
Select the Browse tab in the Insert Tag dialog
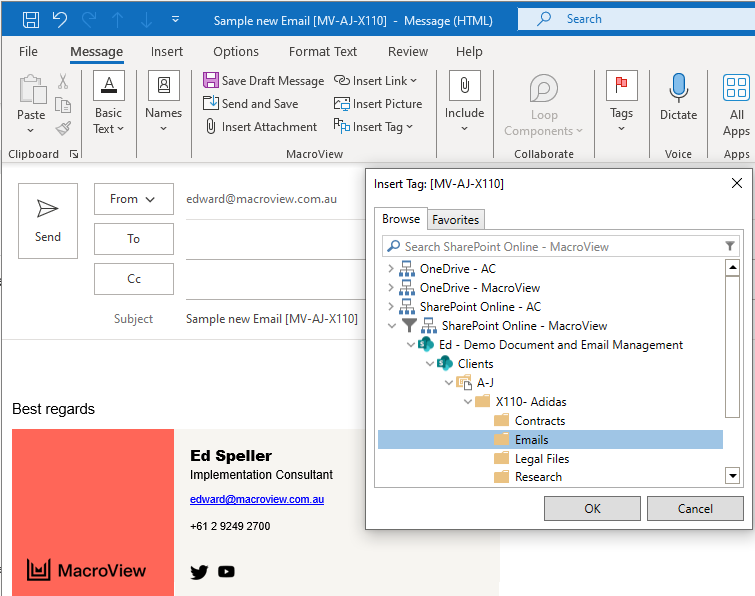[401, 219]
